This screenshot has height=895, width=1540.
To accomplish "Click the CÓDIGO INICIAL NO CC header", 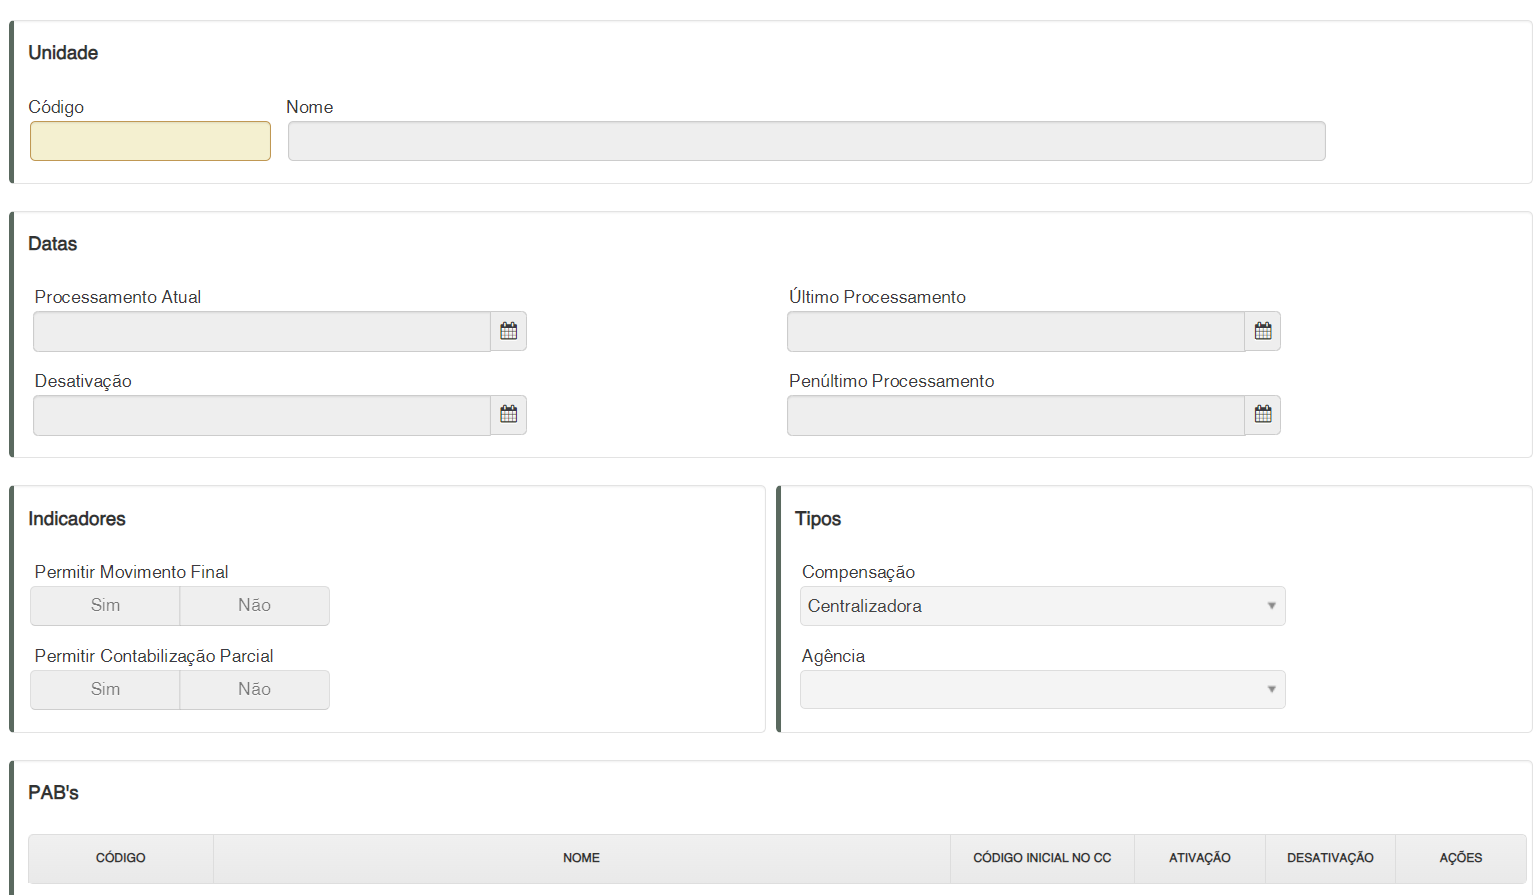I will [1042, 858].
